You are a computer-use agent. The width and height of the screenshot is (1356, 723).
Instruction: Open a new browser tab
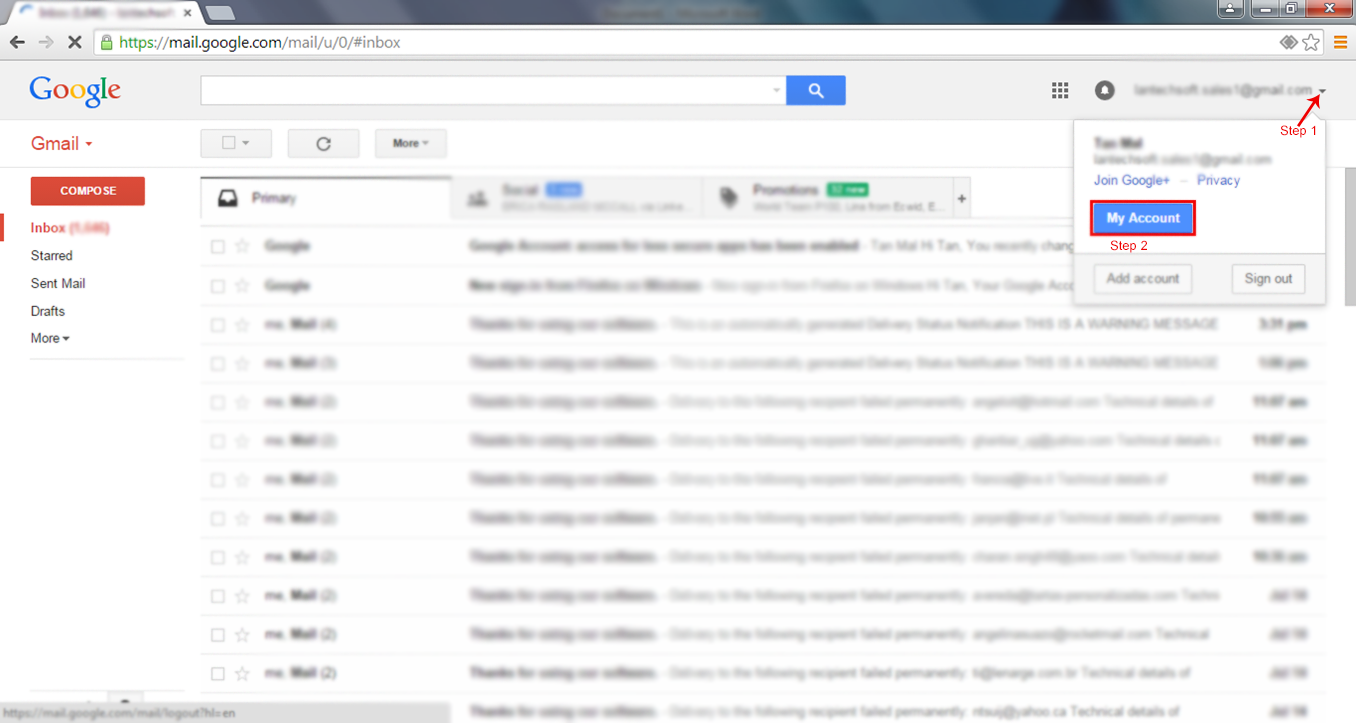click(219, 13)
